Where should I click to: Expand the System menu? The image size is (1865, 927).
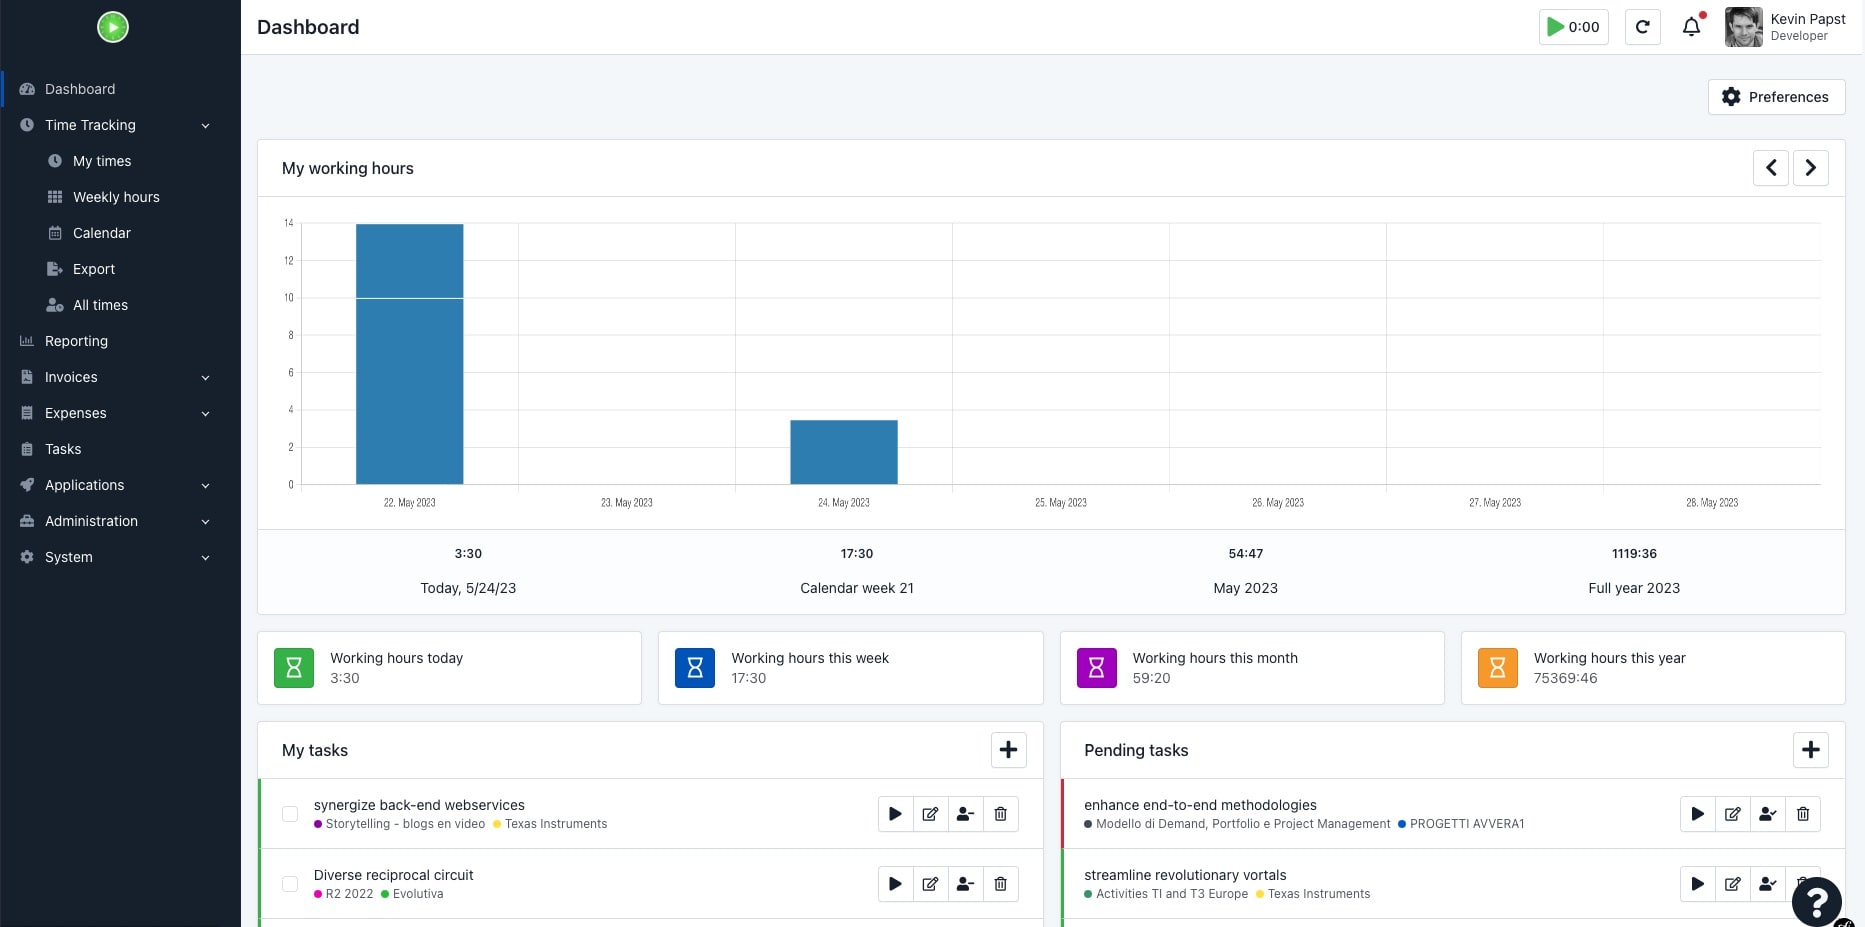tap(120, 557)
